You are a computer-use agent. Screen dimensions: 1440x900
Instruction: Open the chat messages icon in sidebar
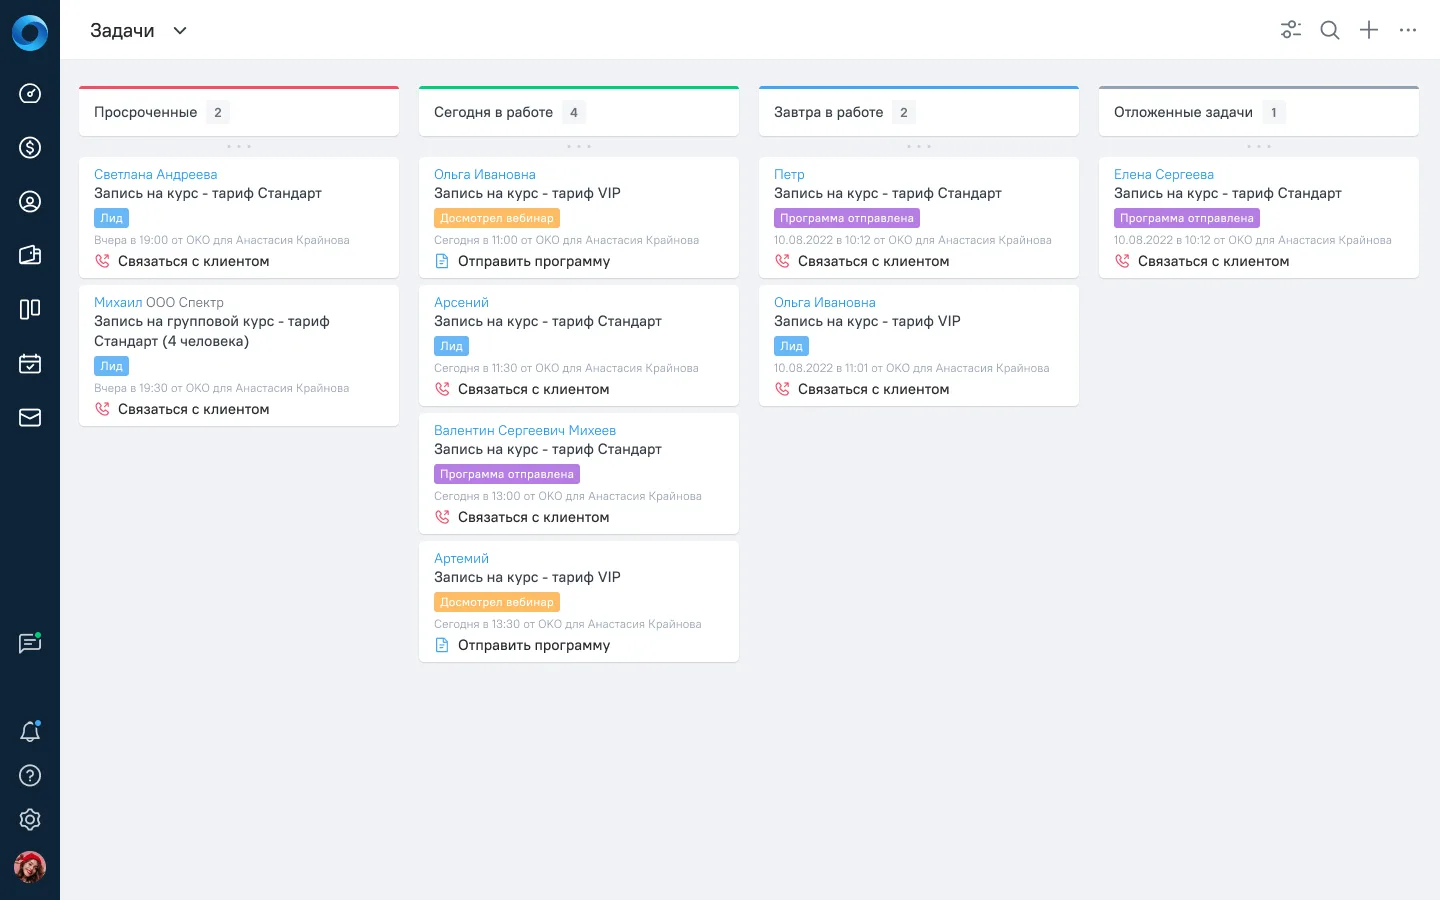click(x=30, y=643)
